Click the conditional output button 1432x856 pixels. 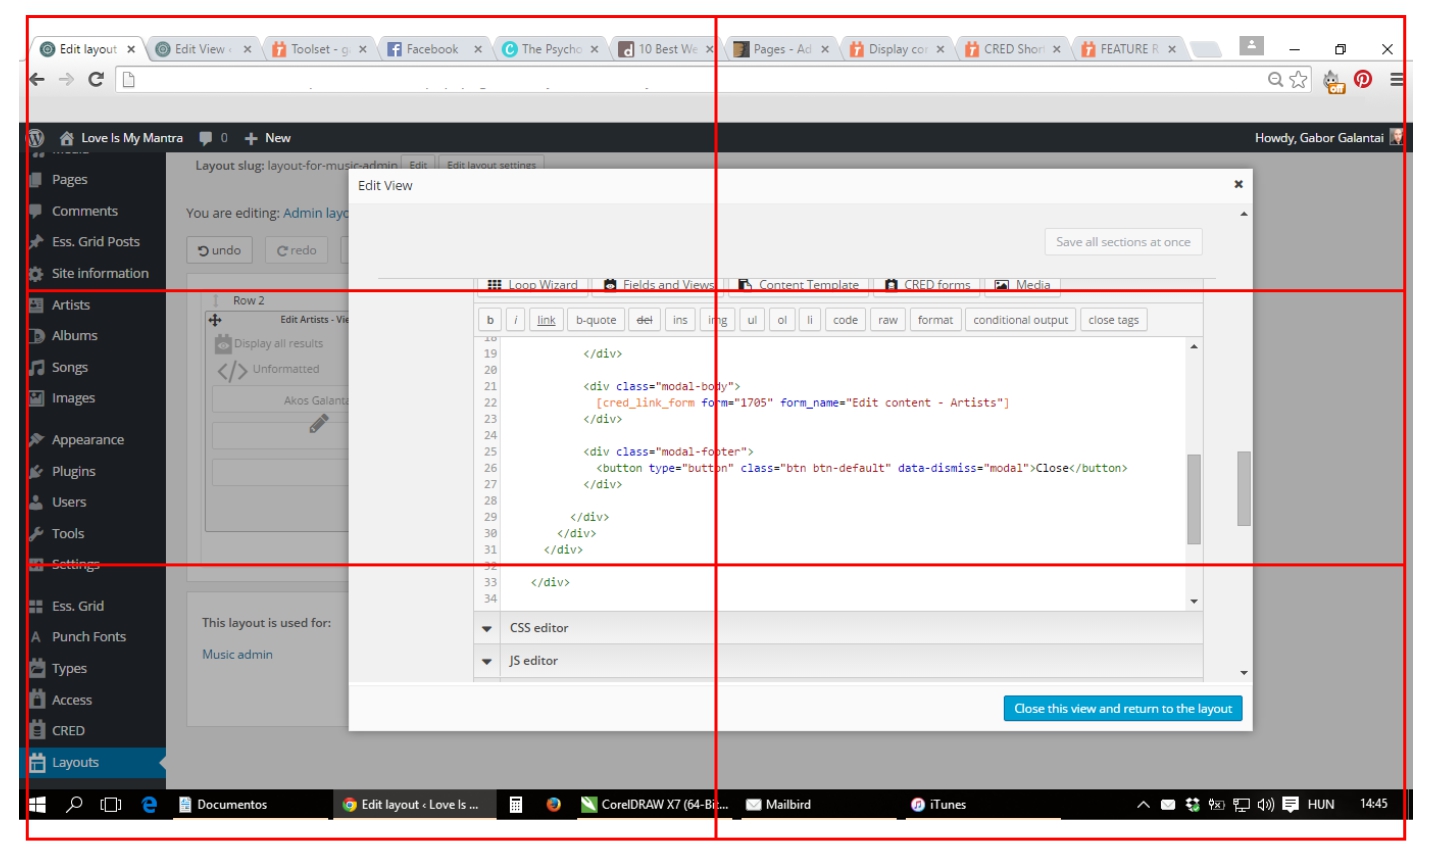pyautogui.click(x=1020, y=320)
